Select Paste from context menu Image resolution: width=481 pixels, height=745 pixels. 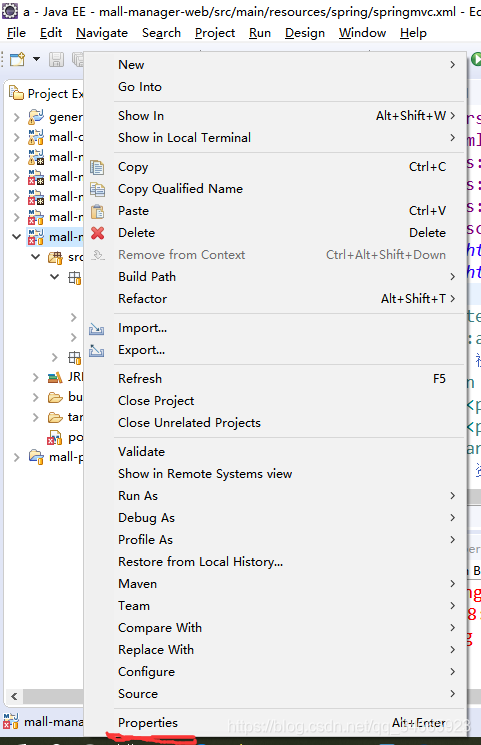click(275, 210)
